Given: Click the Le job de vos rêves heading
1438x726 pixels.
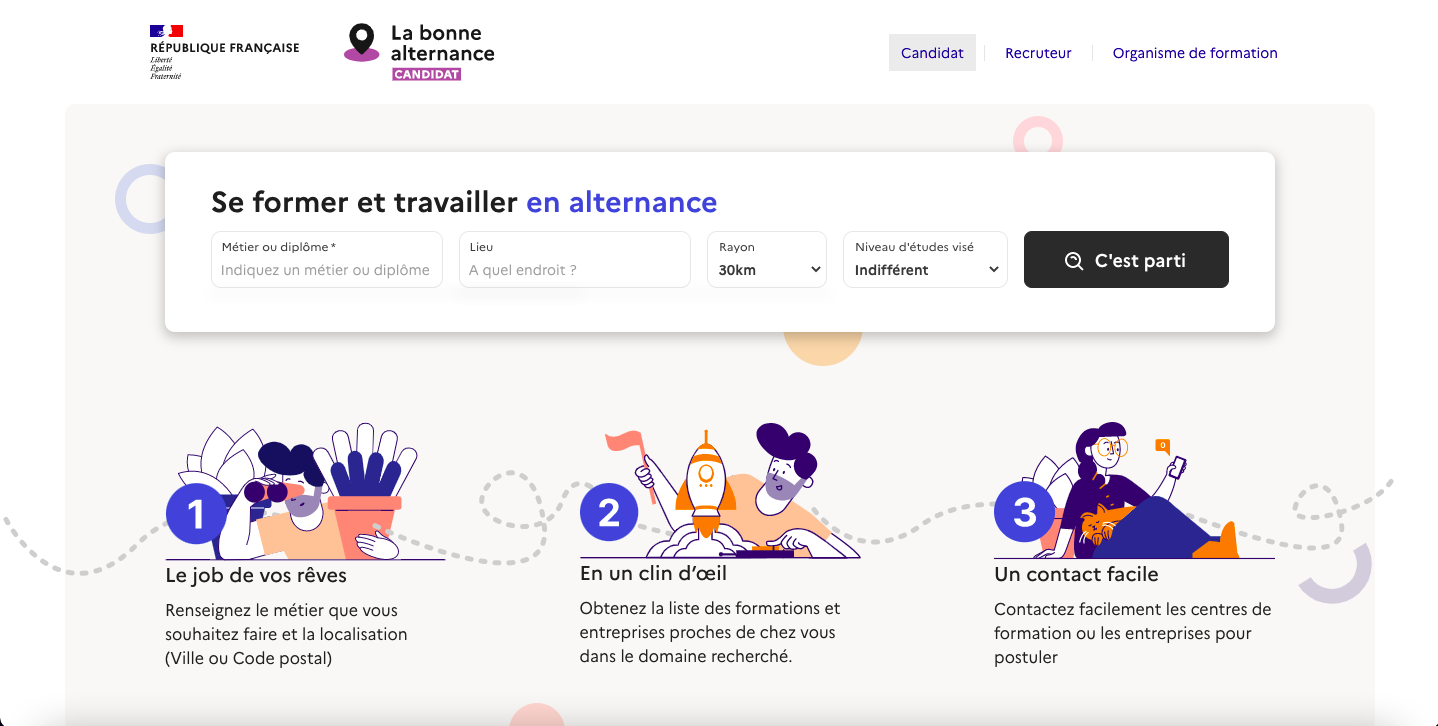Looking at the screenshot, I should 256,576.
